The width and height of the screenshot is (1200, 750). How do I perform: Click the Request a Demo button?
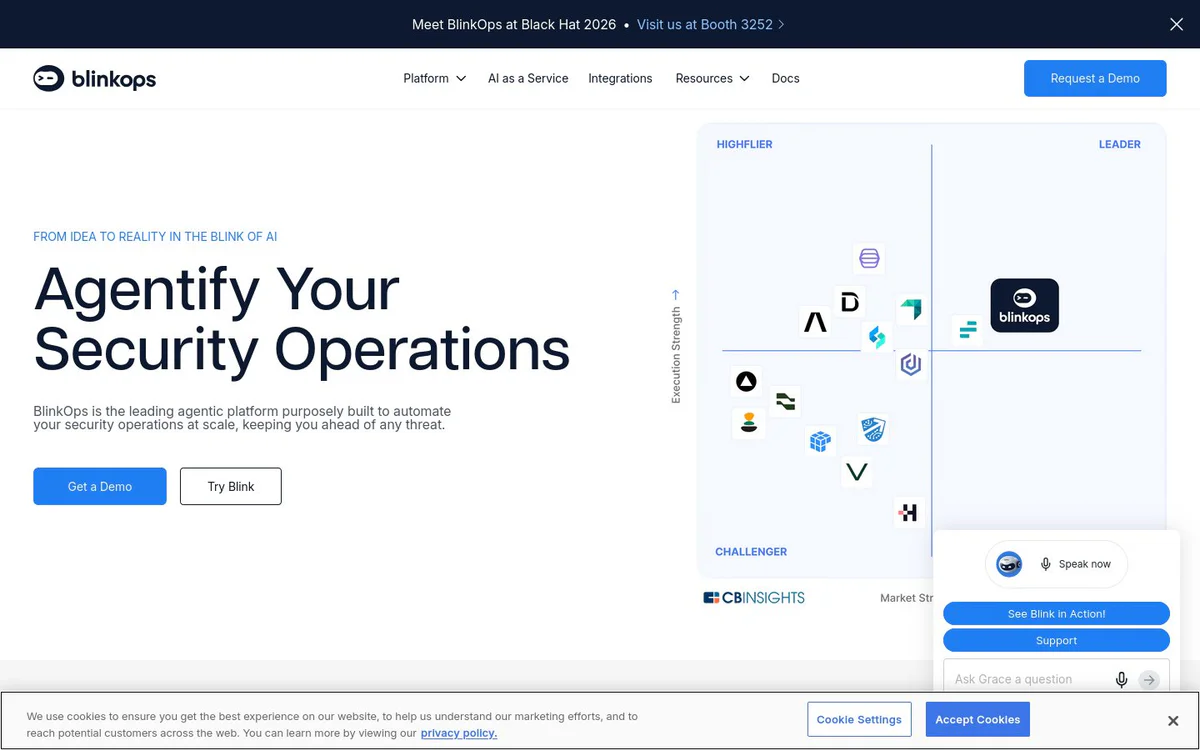coord(1095,78)
